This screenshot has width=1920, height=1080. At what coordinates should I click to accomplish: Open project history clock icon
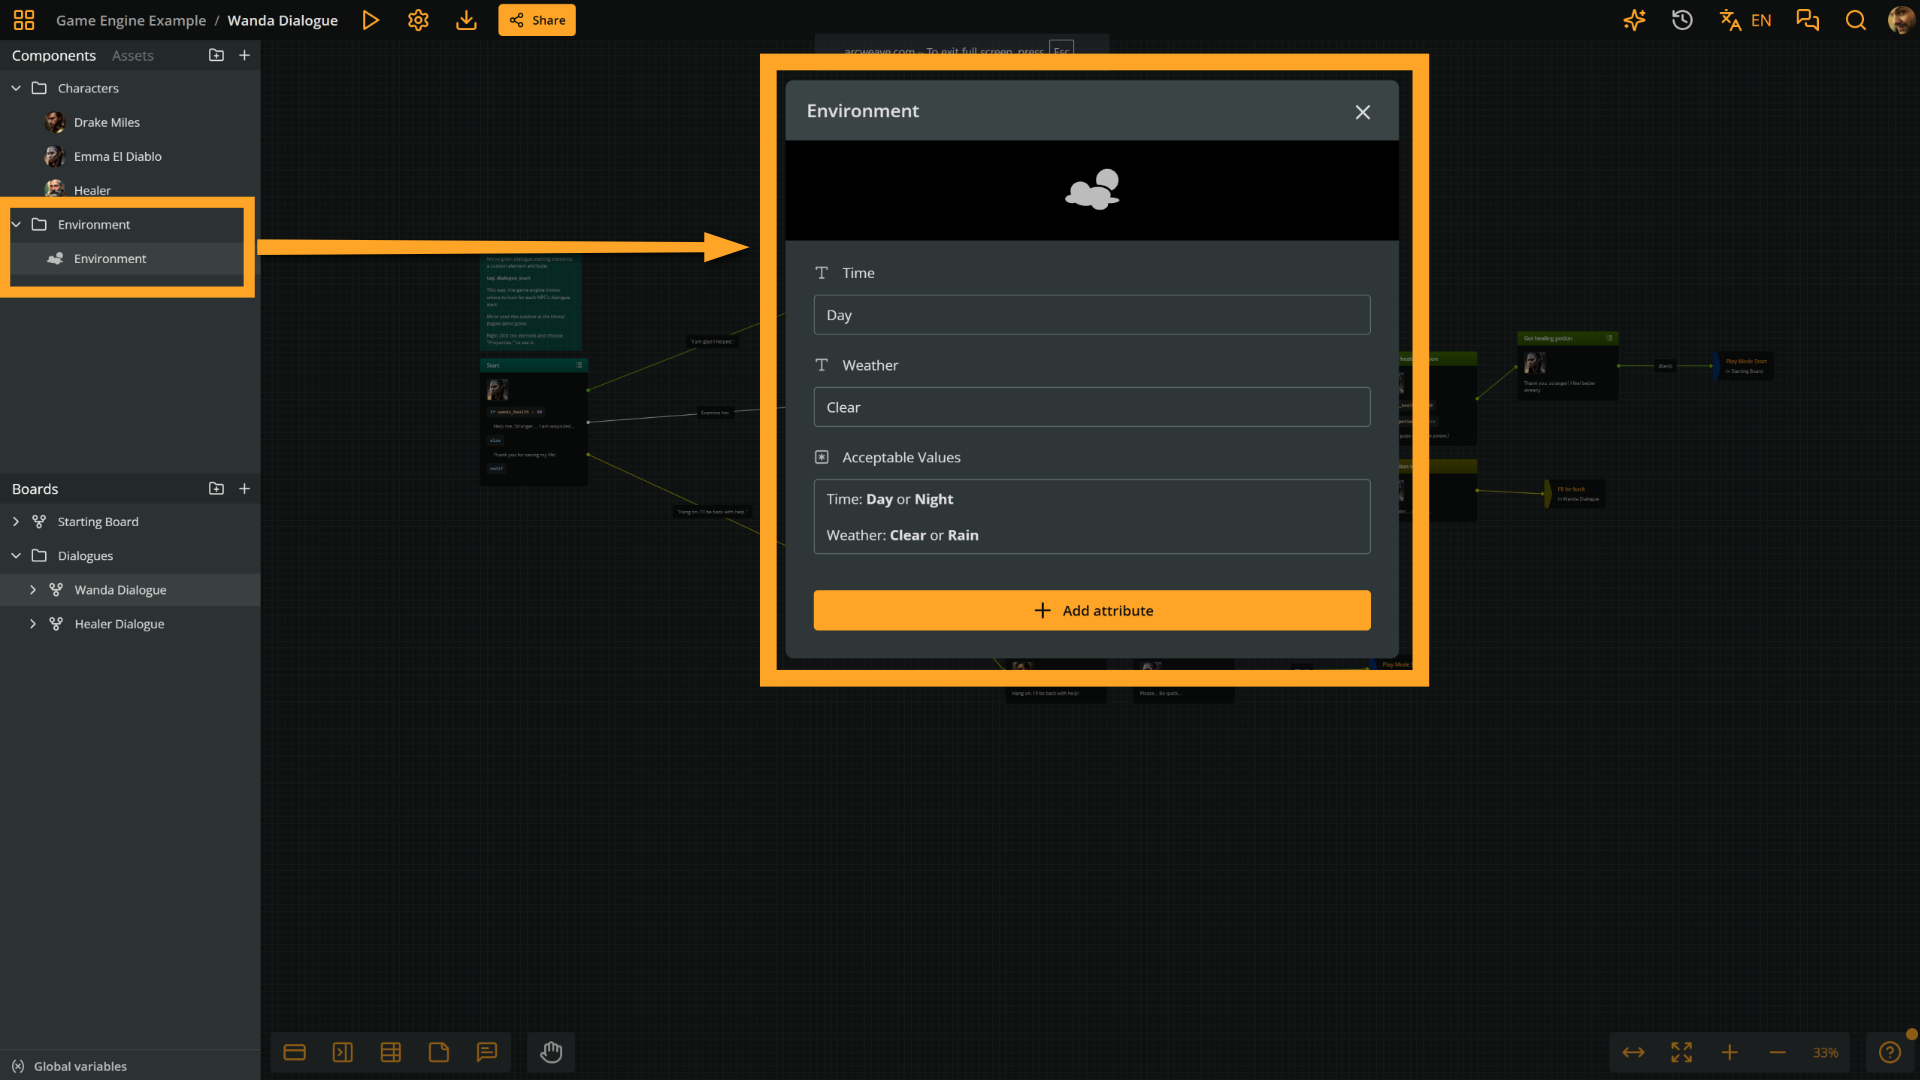pyautogui.click(x=1682, y=20)
